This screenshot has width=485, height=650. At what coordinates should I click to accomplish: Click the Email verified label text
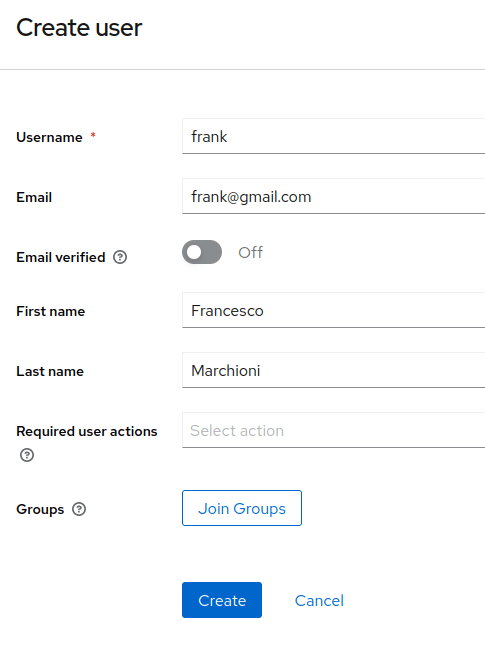coord(61,257)
